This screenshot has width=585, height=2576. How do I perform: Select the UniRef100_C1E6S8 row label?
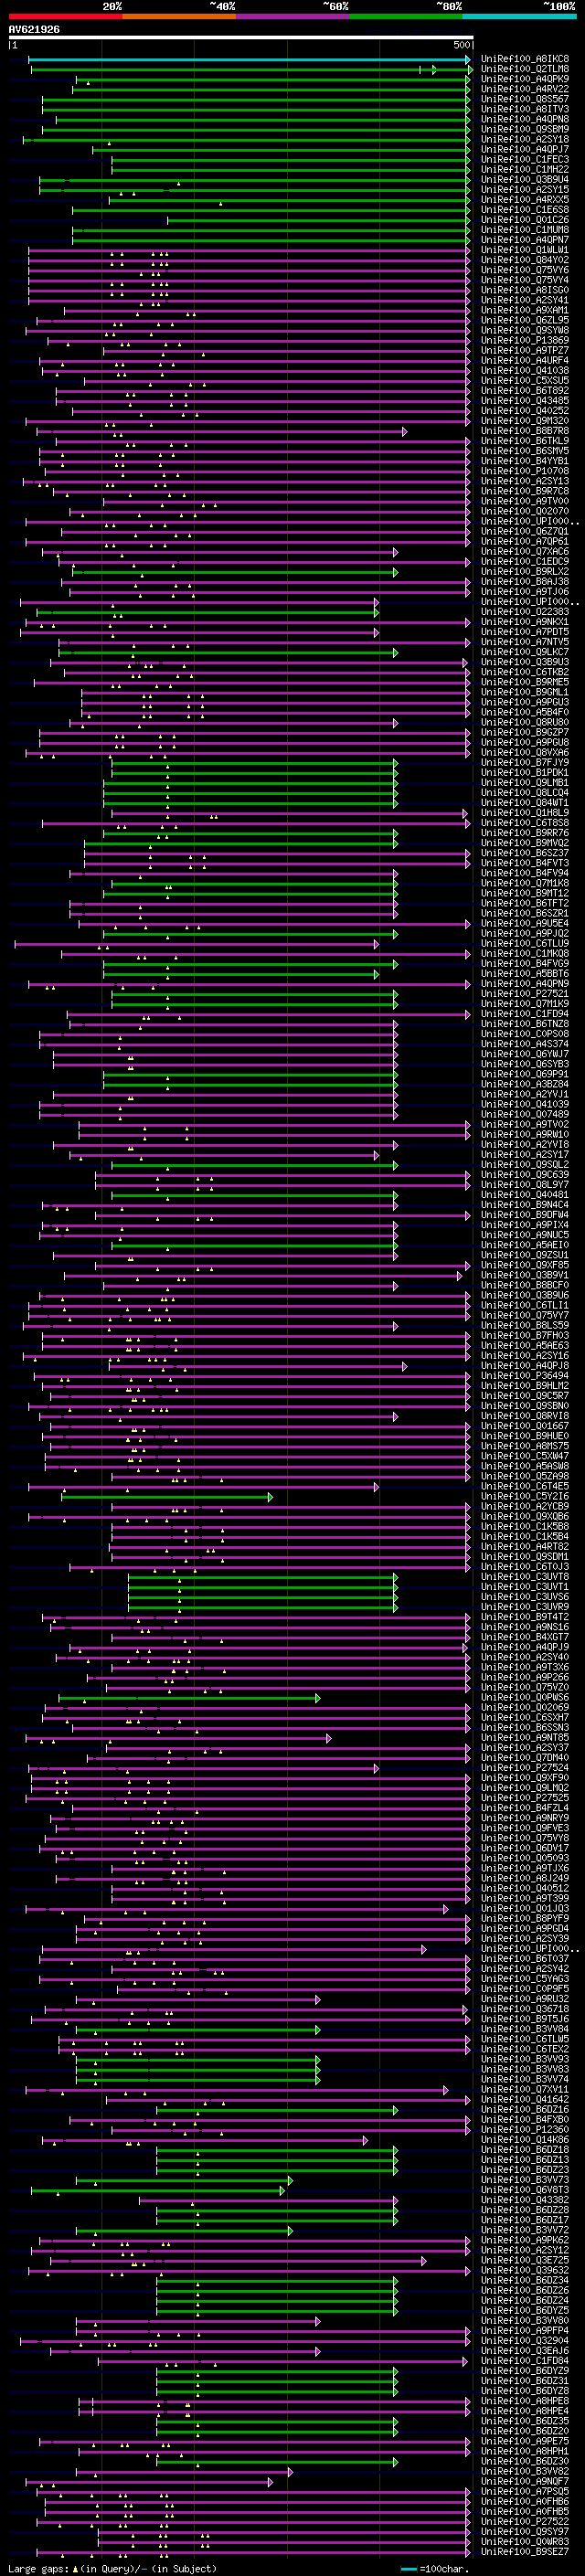pos(525,210)
